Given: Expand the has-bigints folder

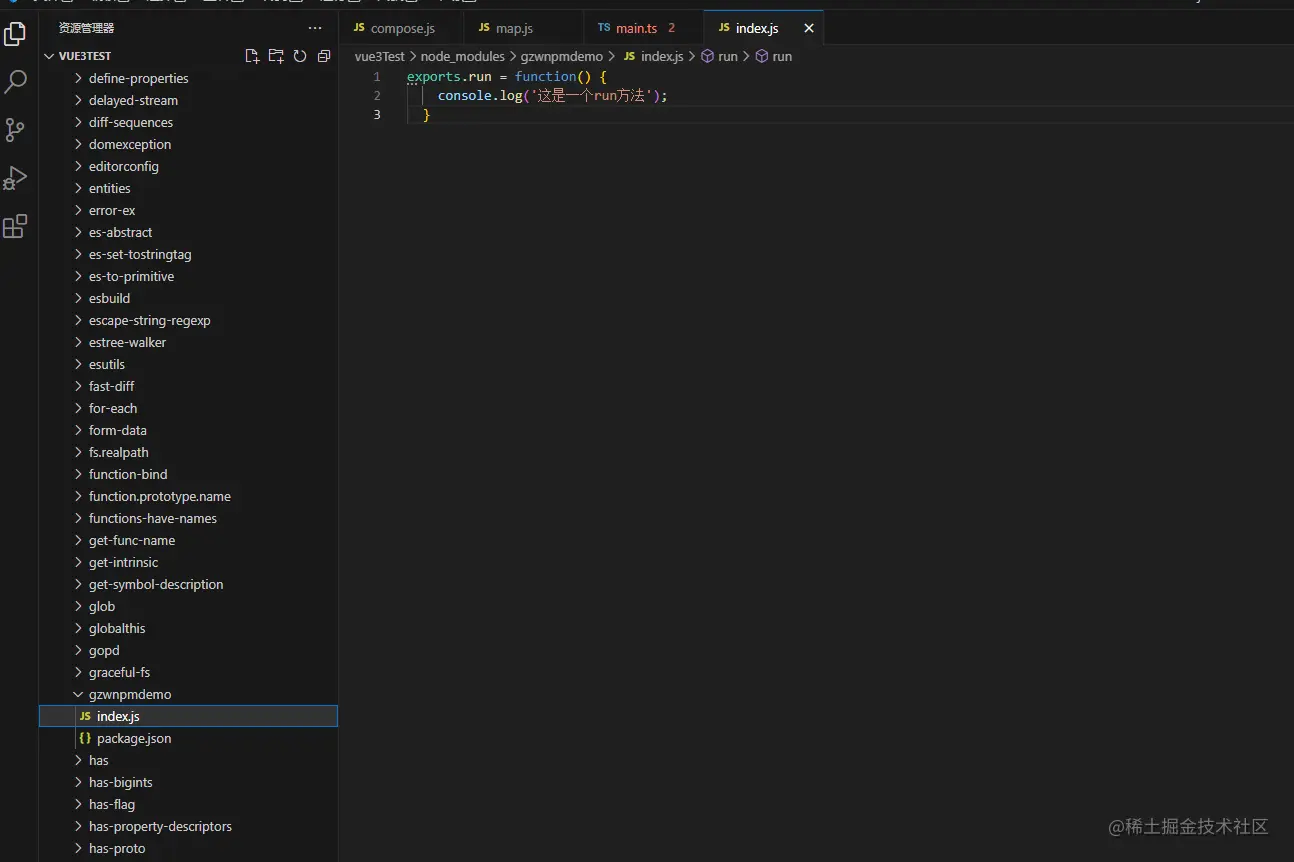Looking at the screenshot, I should point(188,782).
